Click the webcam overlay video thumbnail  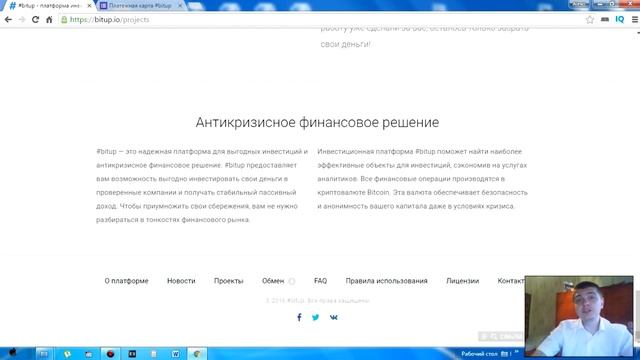pos(579,316)
